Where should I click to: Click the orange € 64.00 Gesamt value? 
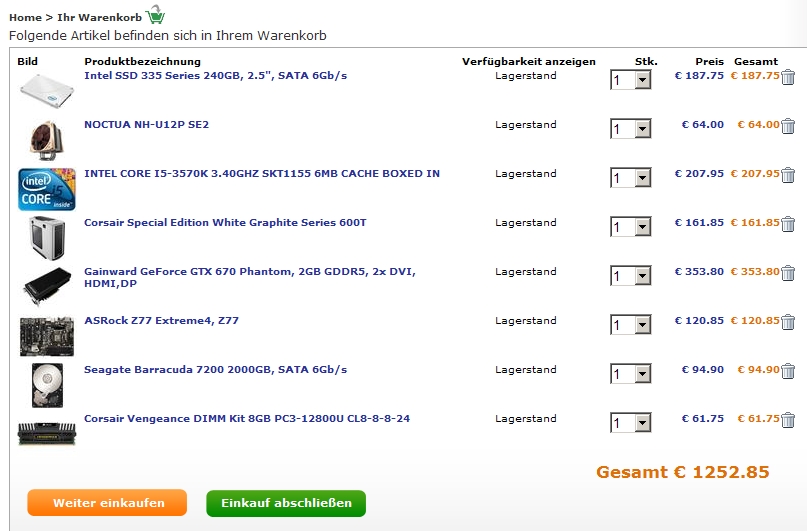pos(758,125)
